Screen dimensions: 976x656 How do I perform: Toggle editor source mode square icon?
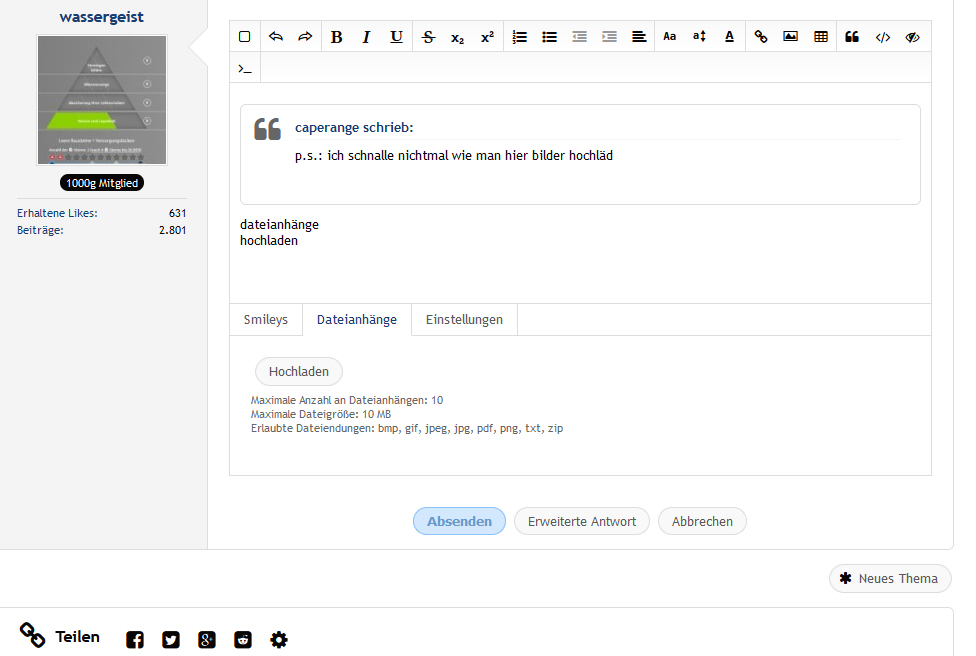click(245, 37)
